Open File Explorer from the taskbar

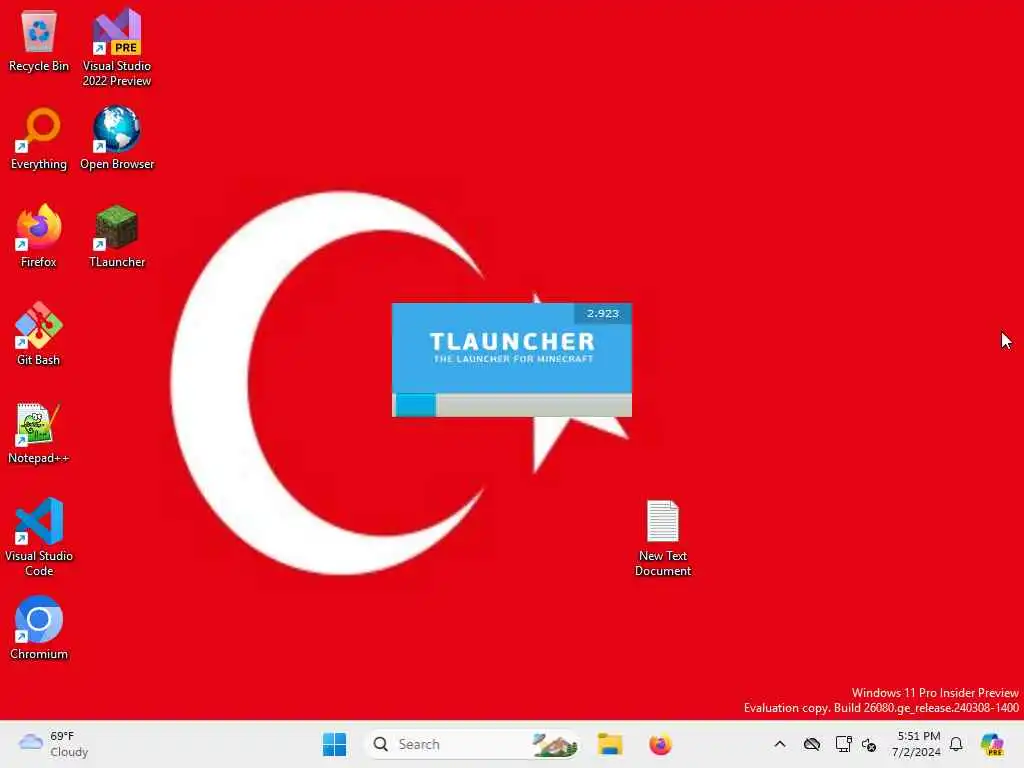[610, 744]
